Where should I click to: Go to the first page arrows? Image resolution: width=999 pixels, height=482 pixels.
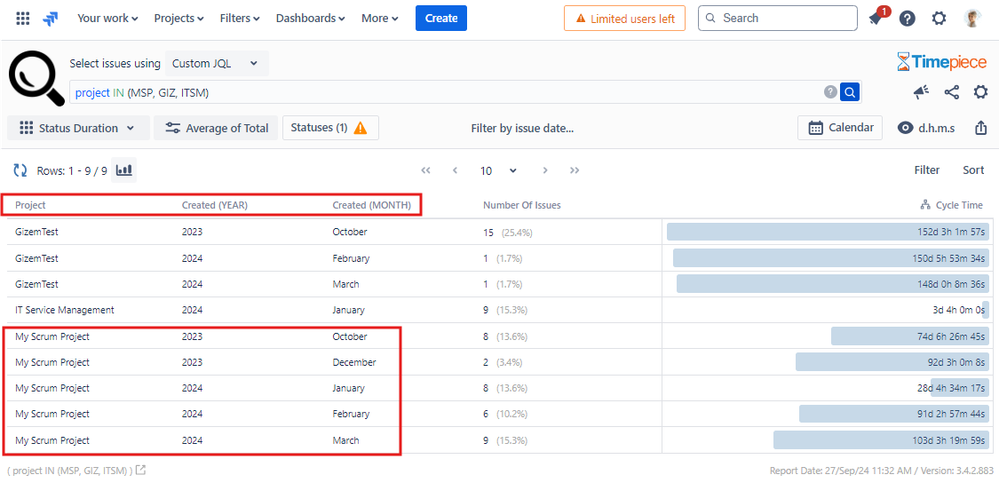click(426, 170)
